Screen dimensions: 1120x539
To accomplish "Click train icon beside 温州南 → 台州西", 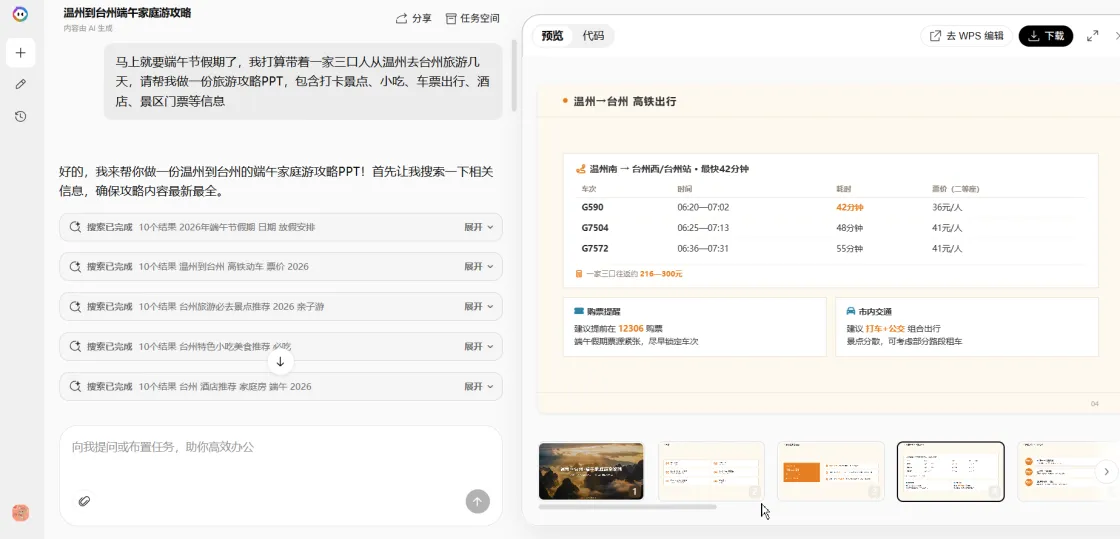I will pyautogui.click(x=581, y=169).
